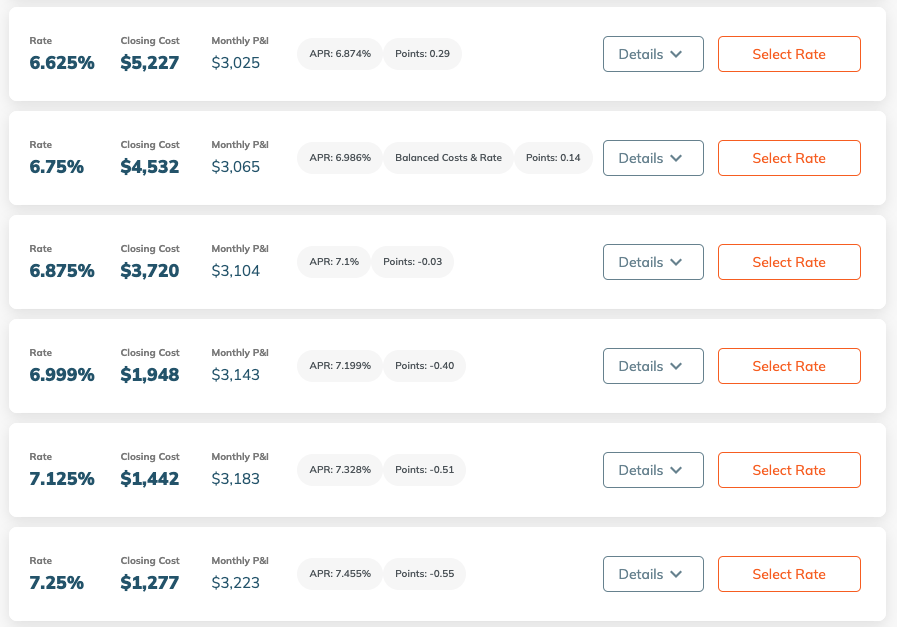Pick Select Rate for 7.25% loan
The width and height of the screenshot is (897, 627).
[x=789, y=574]
